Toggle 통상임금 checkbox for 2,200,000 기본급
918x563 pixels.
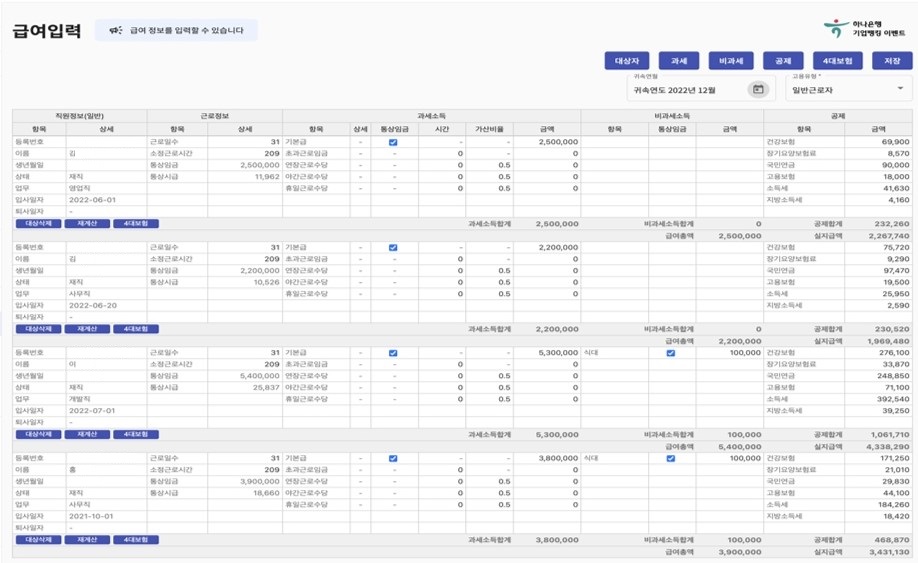coord(393,247)
